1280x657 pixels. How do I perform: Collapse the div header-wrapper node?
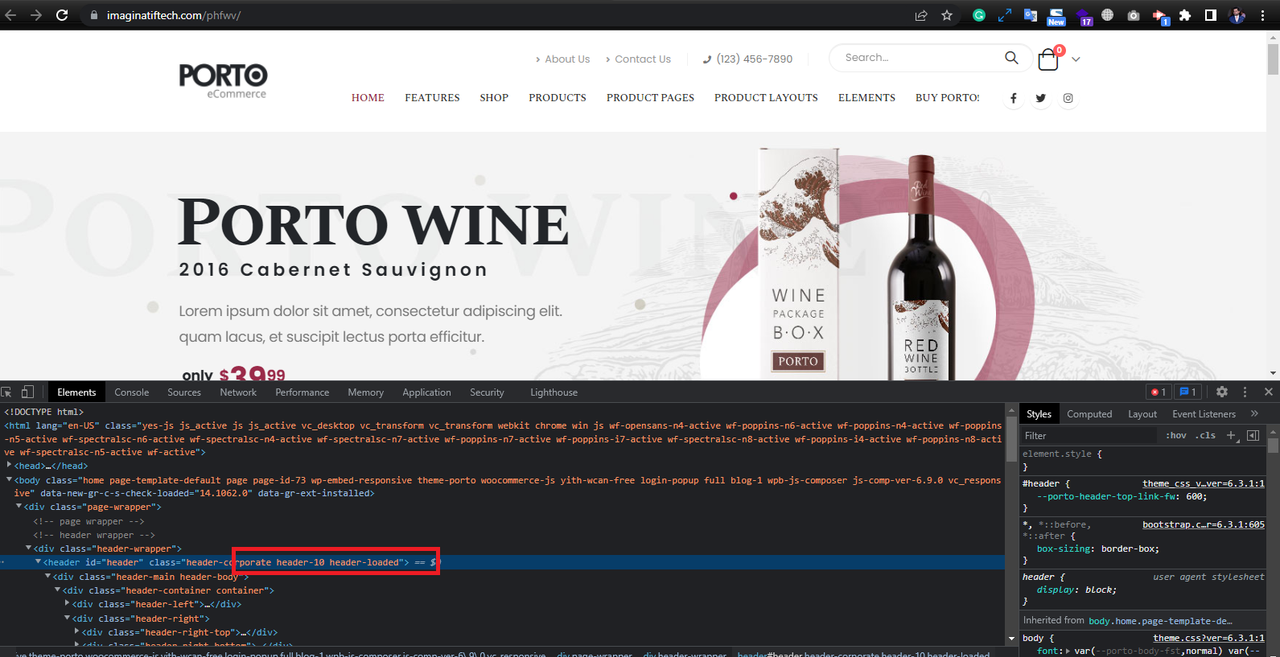coord(29,548)
